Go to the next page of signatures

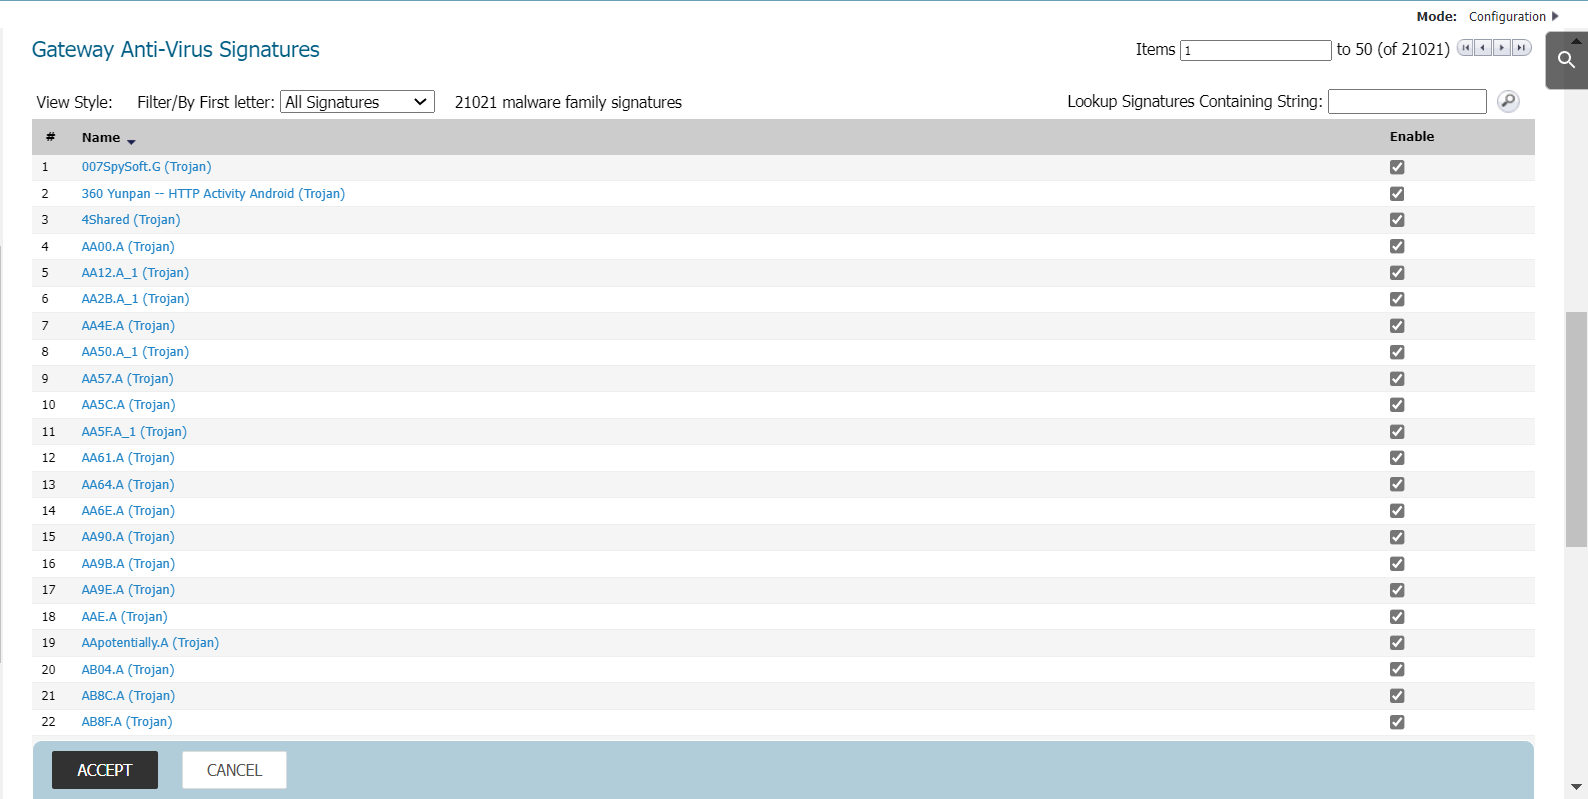click(x=1502, y=48)
